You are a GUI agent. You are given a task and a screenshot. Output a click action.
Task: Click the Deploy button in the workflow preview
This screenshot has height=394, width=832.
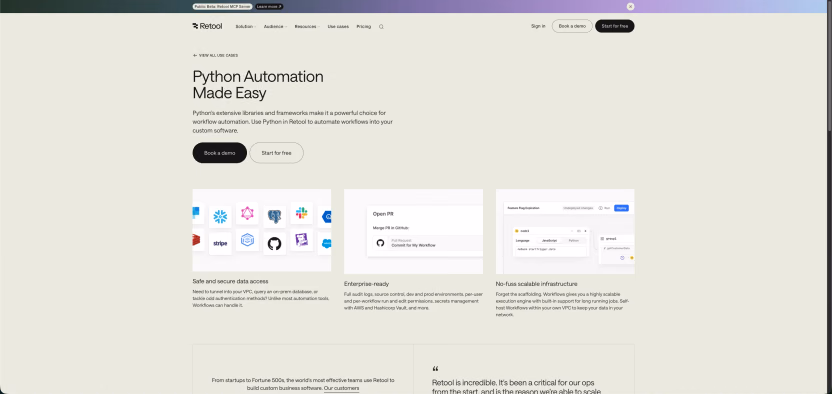click(621, 208)
